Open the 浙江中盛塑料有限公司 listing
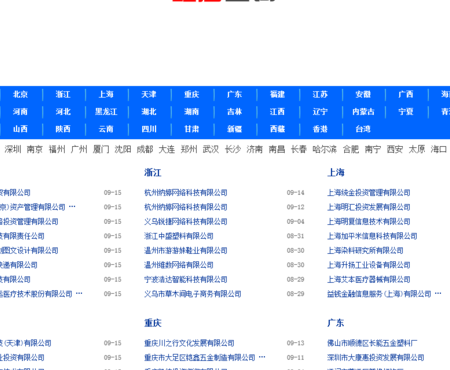The image size is (450, 370). point(179,236)
